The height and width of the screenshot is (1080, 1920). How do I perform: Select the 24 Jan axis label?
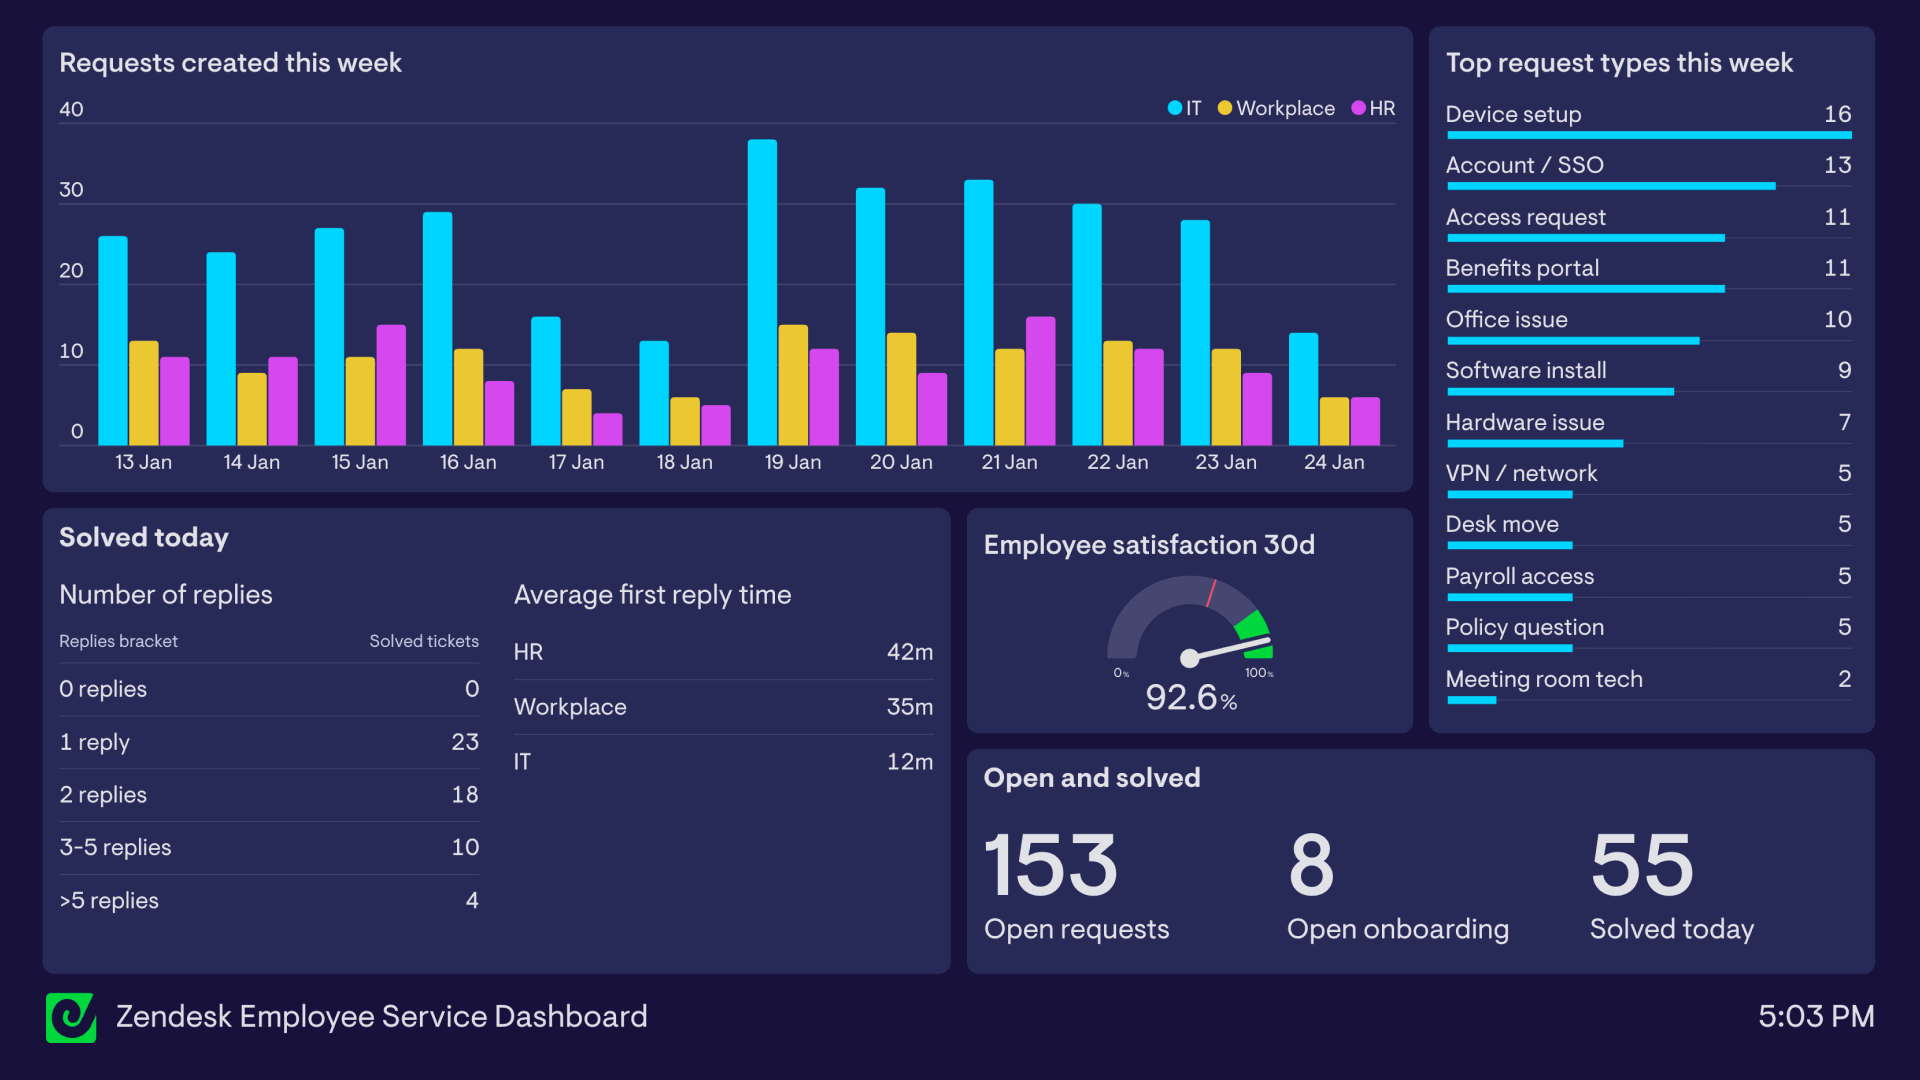coord(1334,462)
